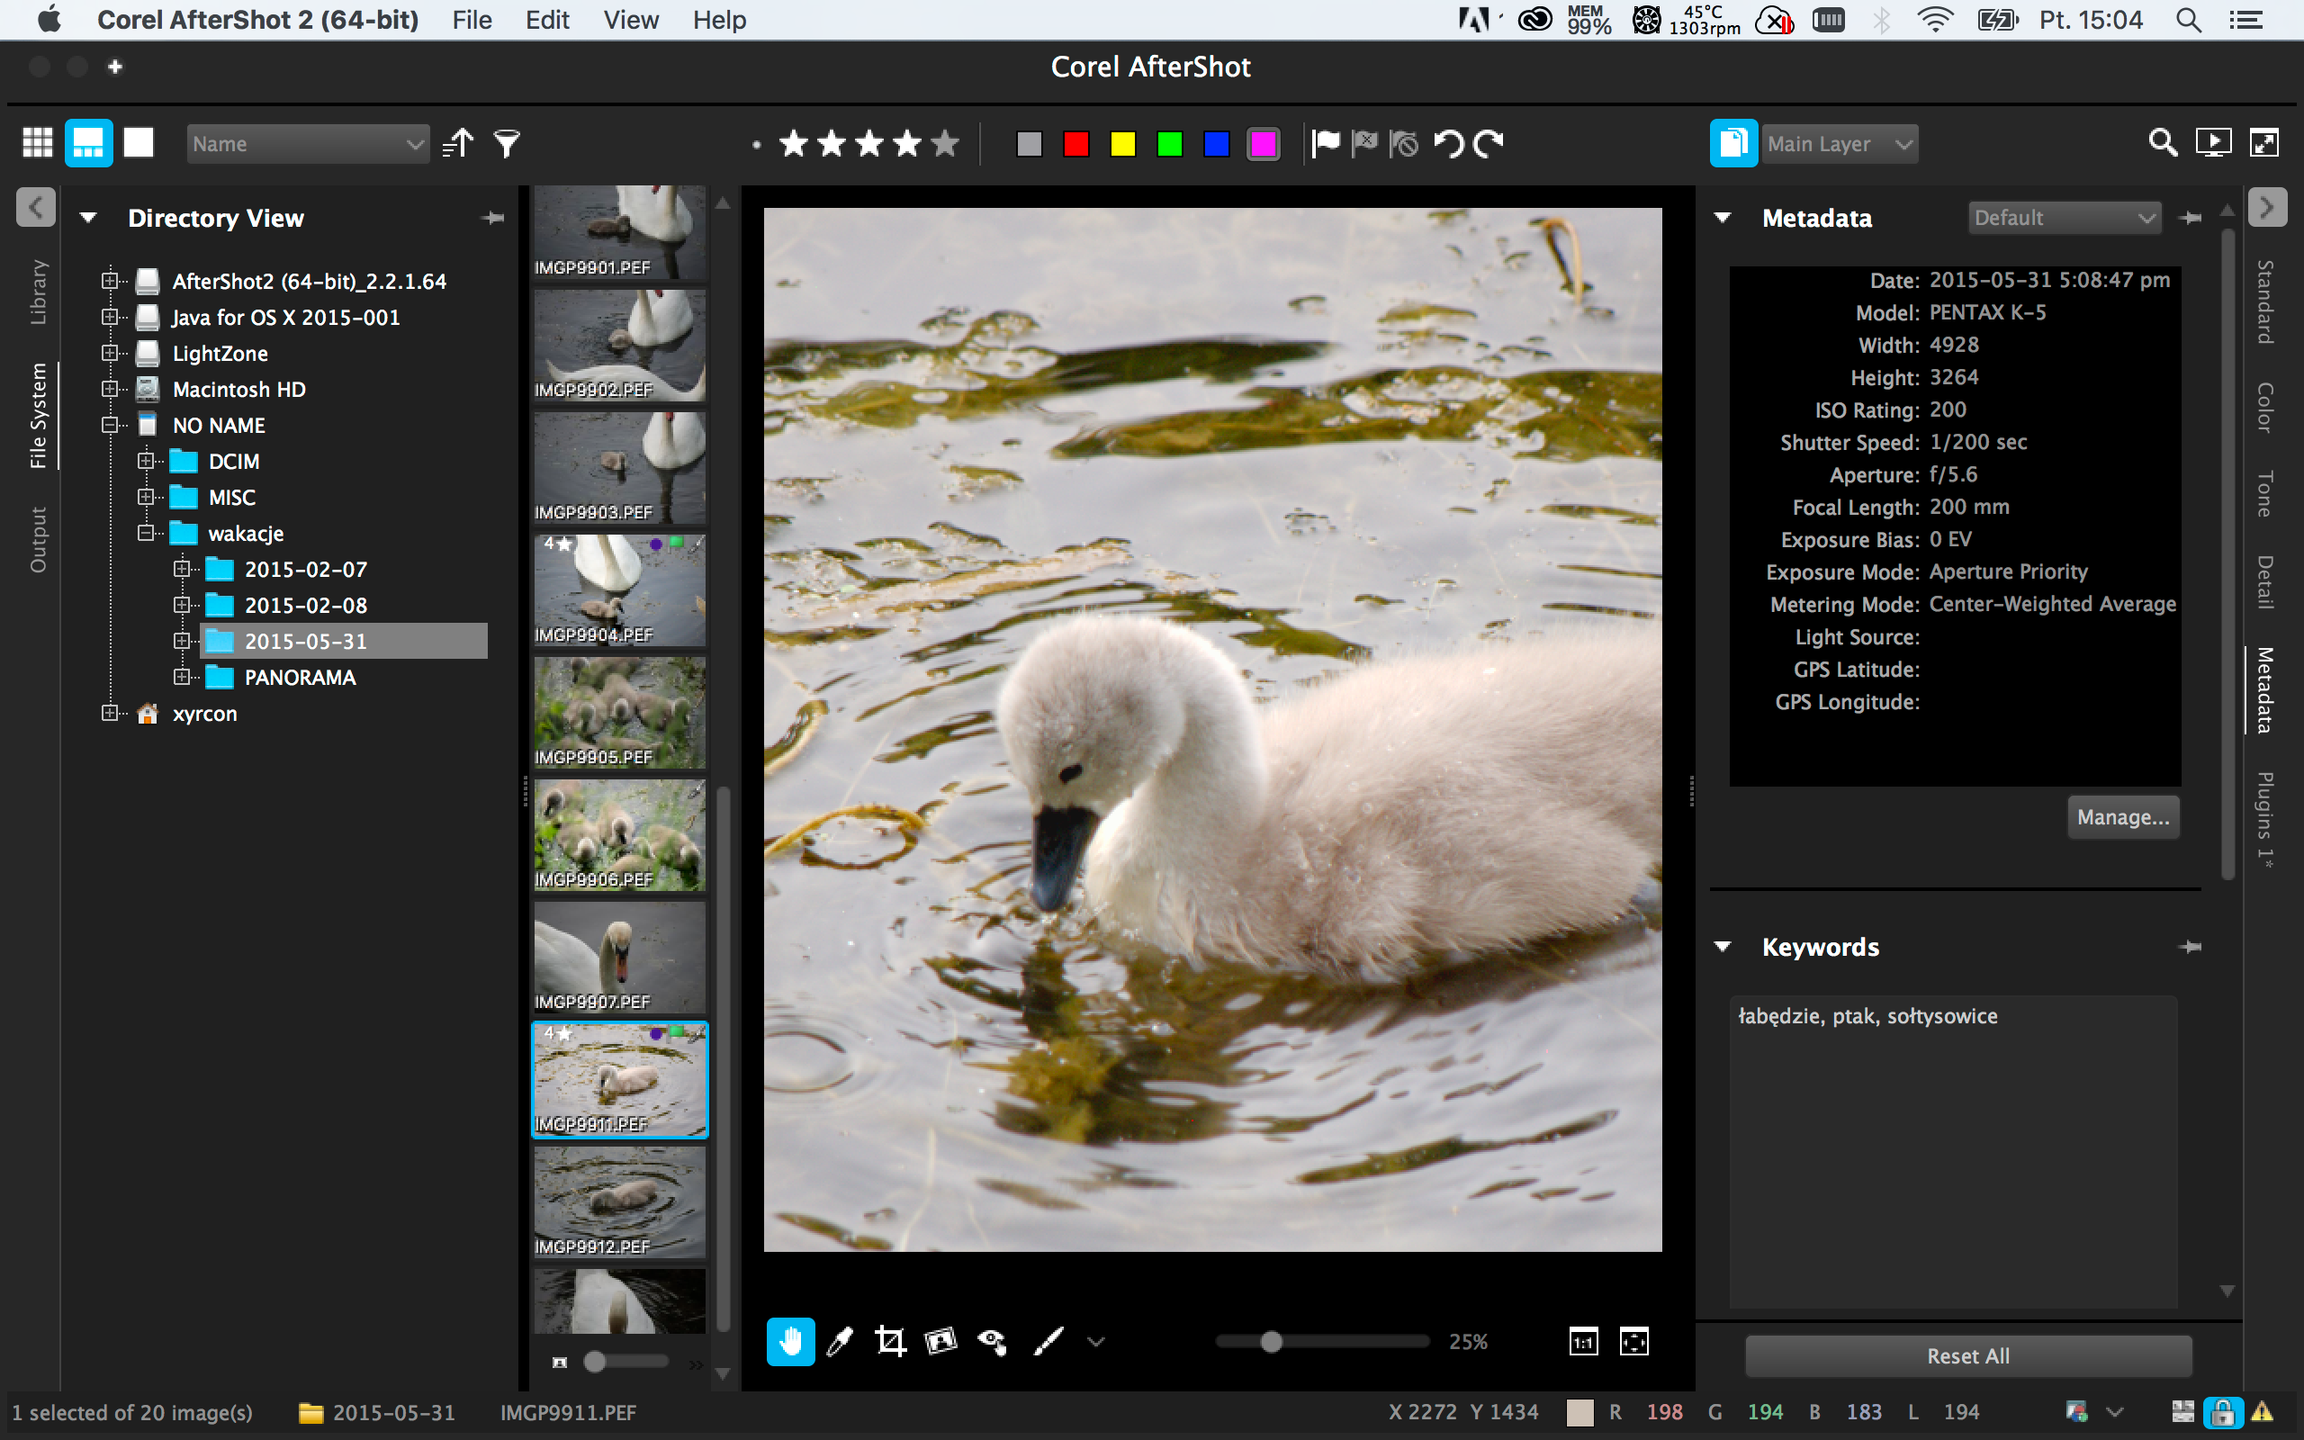Image resolution: width=2304 pixels, height=1440 pixels.
Task: Toggle 1:1 zoom view
Action: pos(1583,1341)
